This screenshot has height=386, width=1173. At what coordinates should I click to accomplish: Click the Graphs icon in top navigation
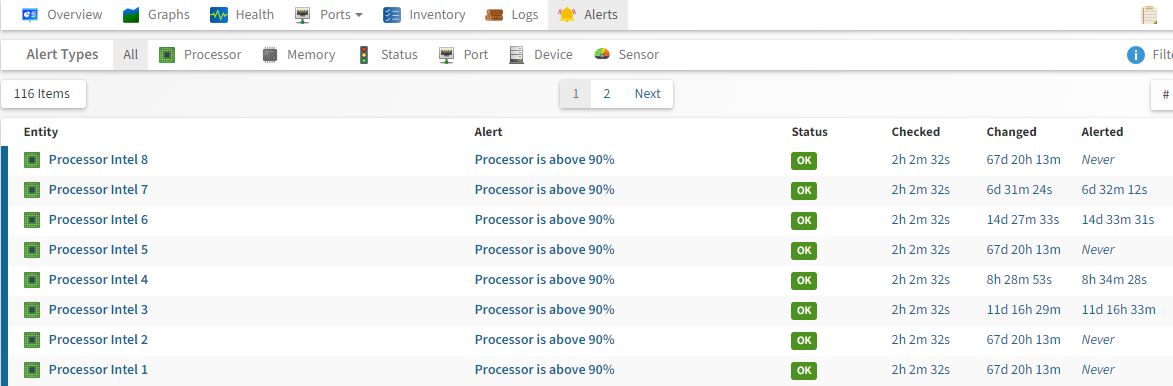[x=131, y=14]
